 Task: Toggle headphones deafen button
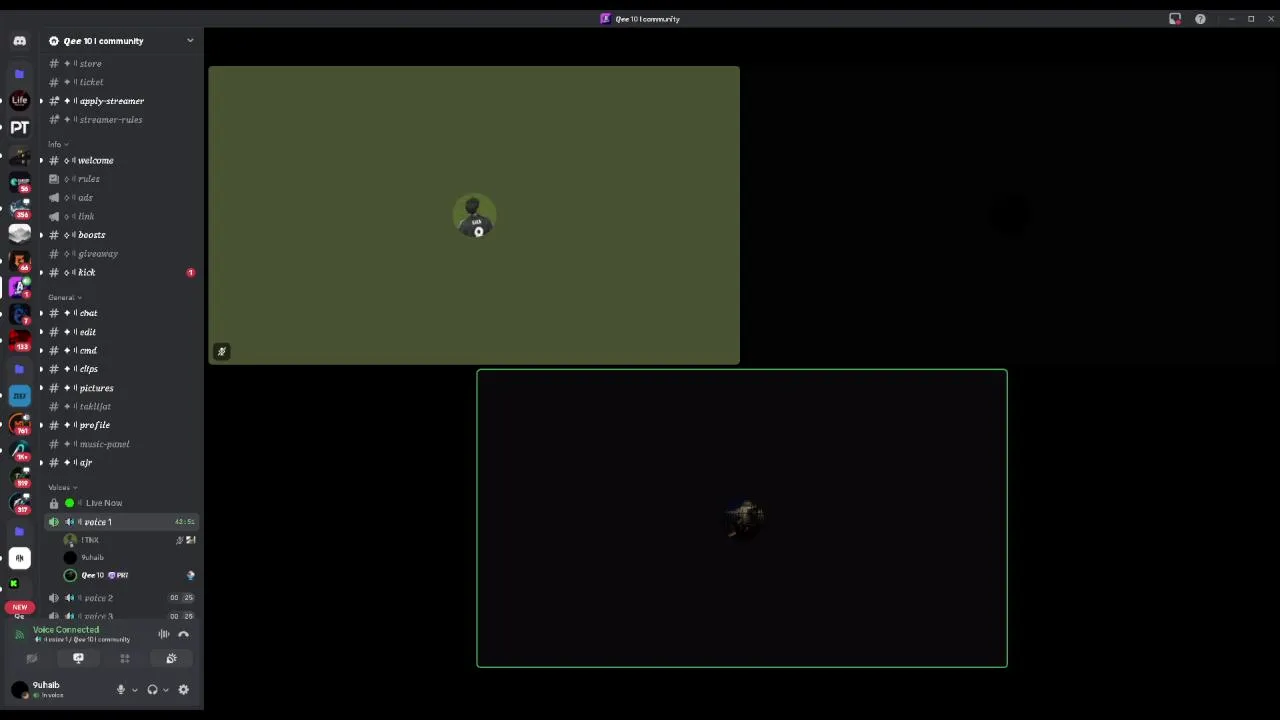[152, 690]
